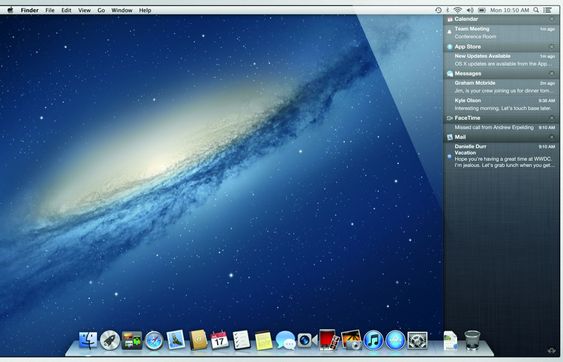Open Photo Booth icon in the Dock
The image size is (563, 362).
[329, 340]
